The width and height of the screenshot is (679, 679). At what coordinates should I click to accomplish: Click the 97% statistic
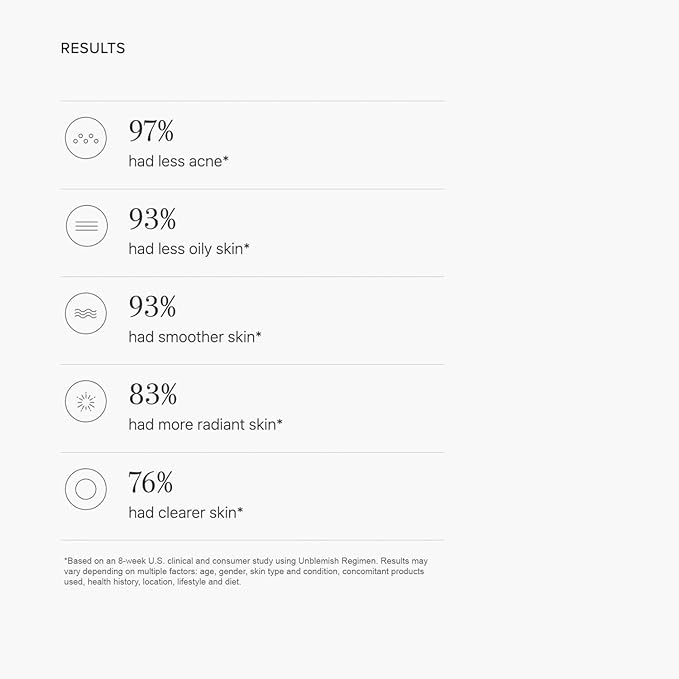pos(151,131)
